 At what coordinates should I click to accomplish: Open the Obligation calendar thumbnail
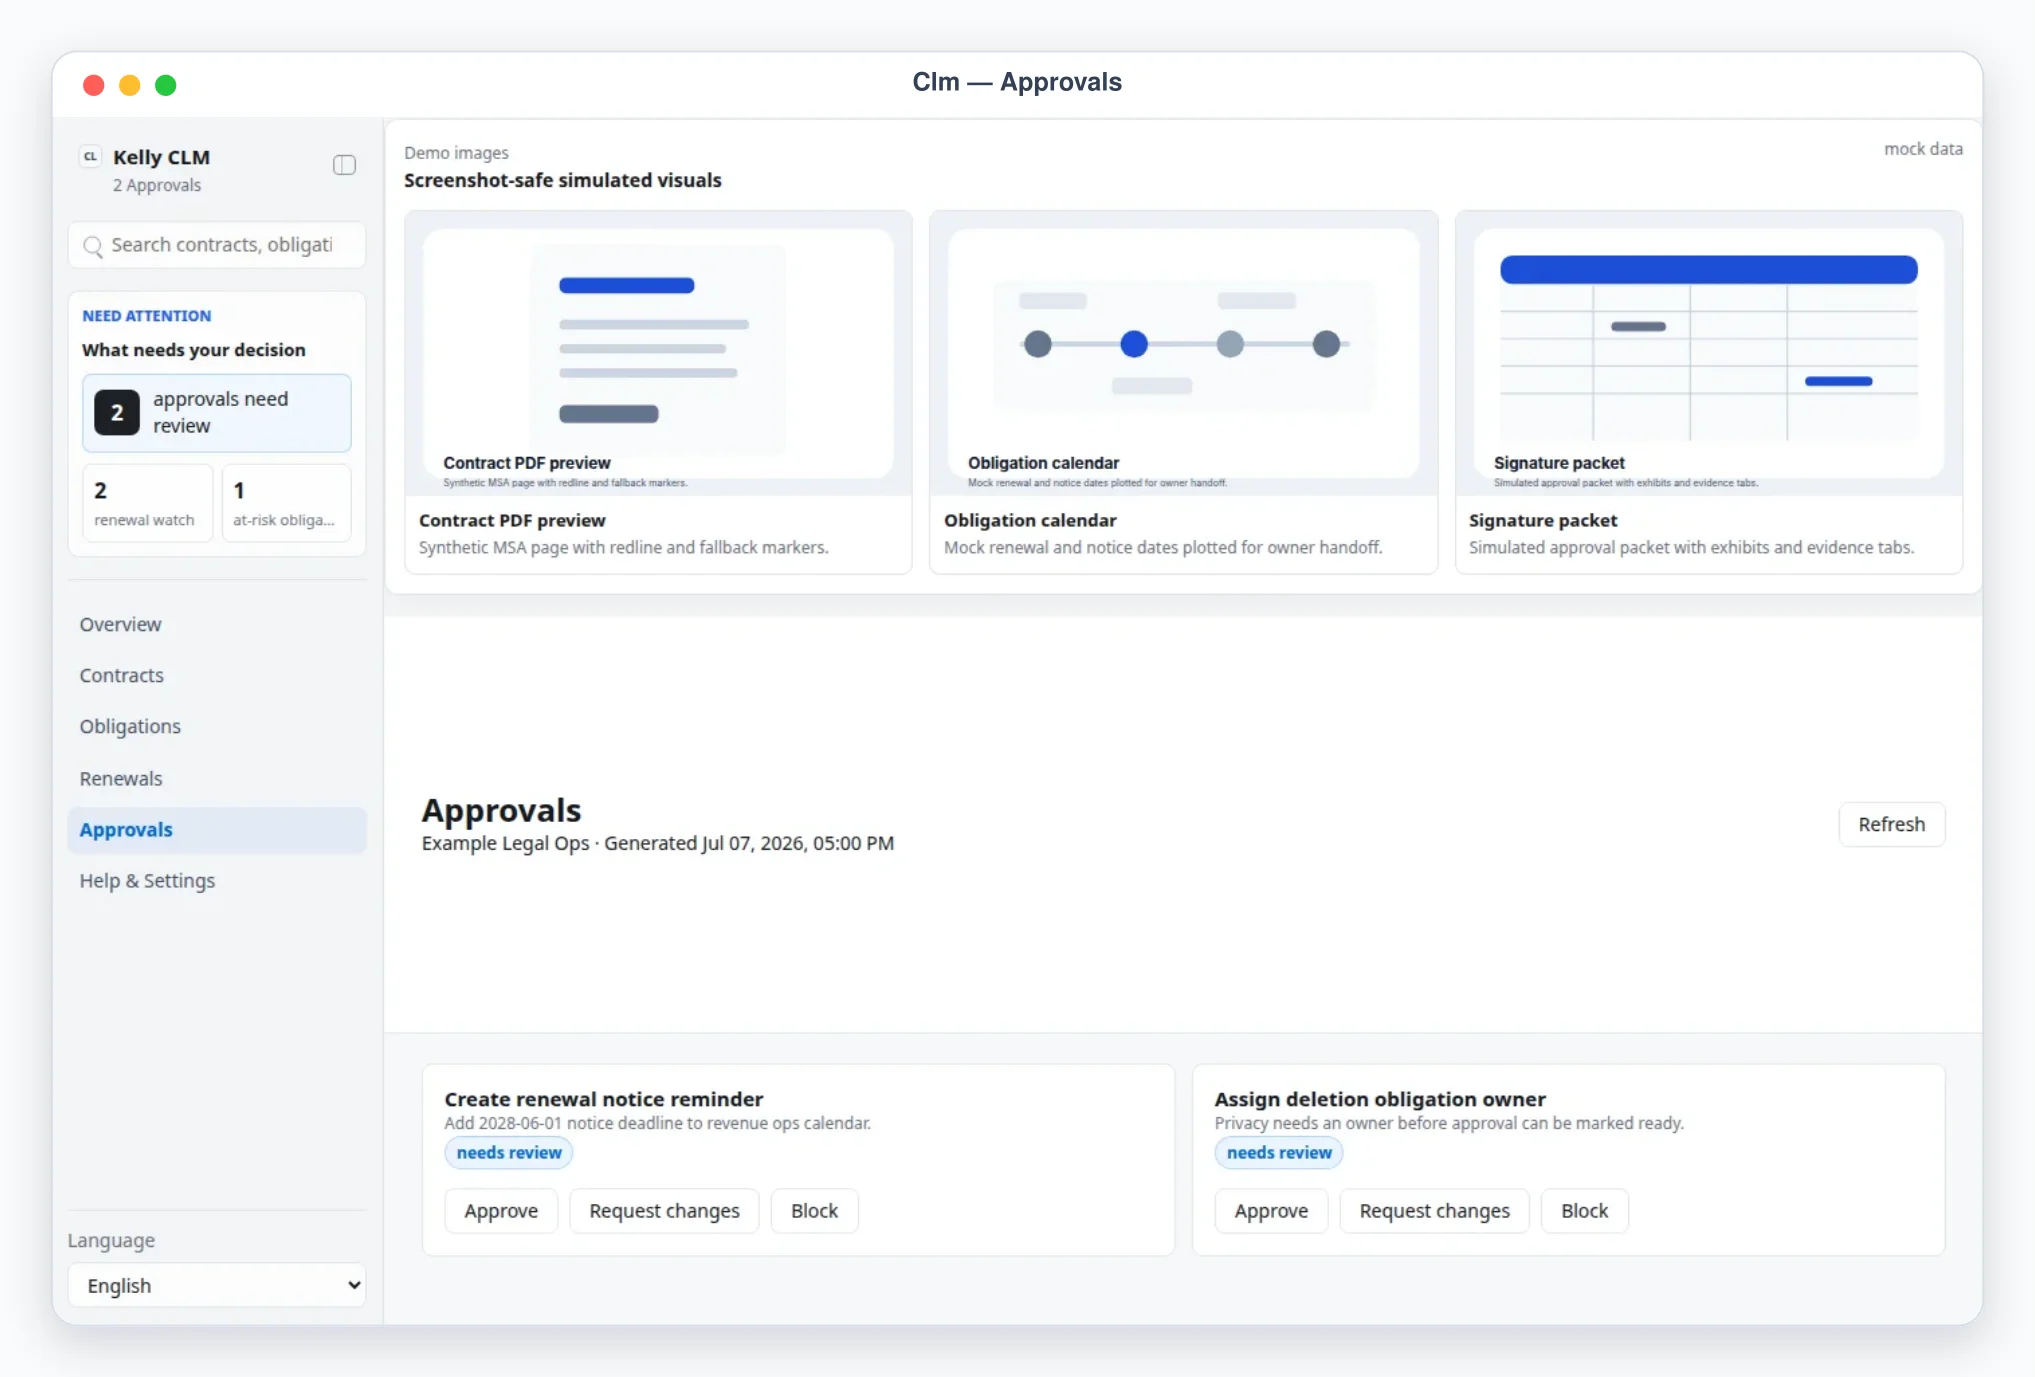(1183, 353)
